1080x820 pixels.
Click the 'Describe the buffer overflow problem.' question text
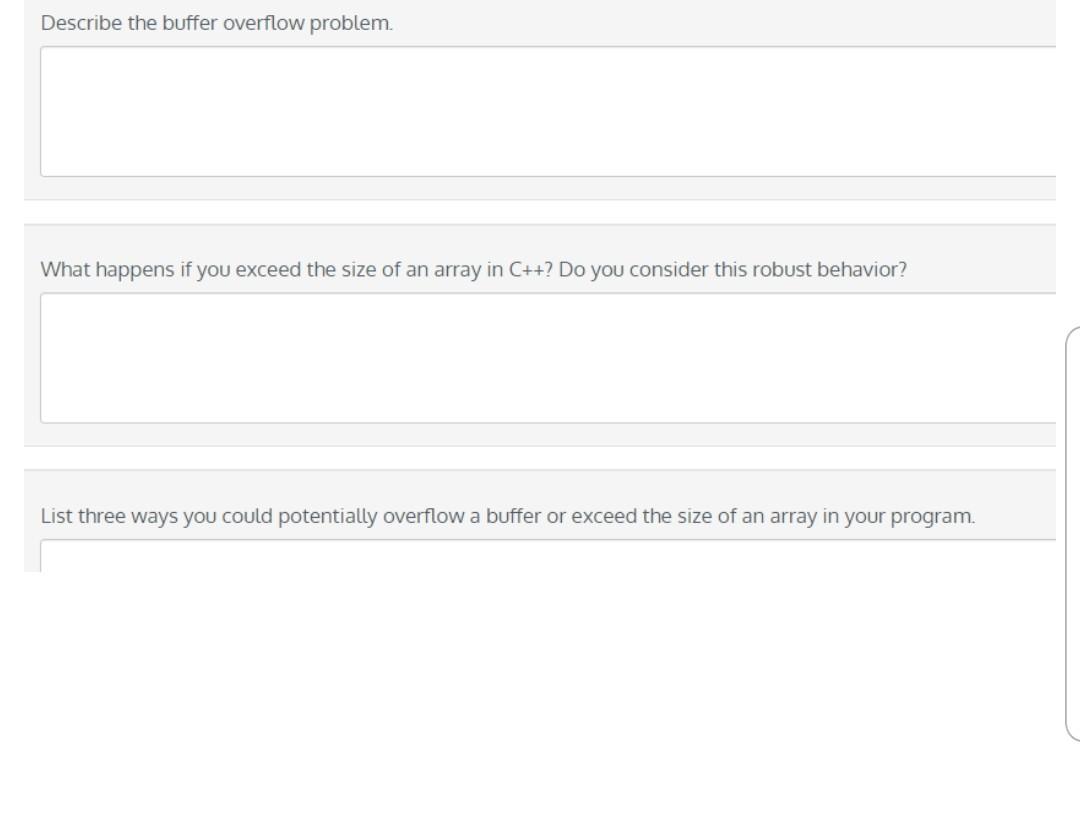tap(217, 23)
